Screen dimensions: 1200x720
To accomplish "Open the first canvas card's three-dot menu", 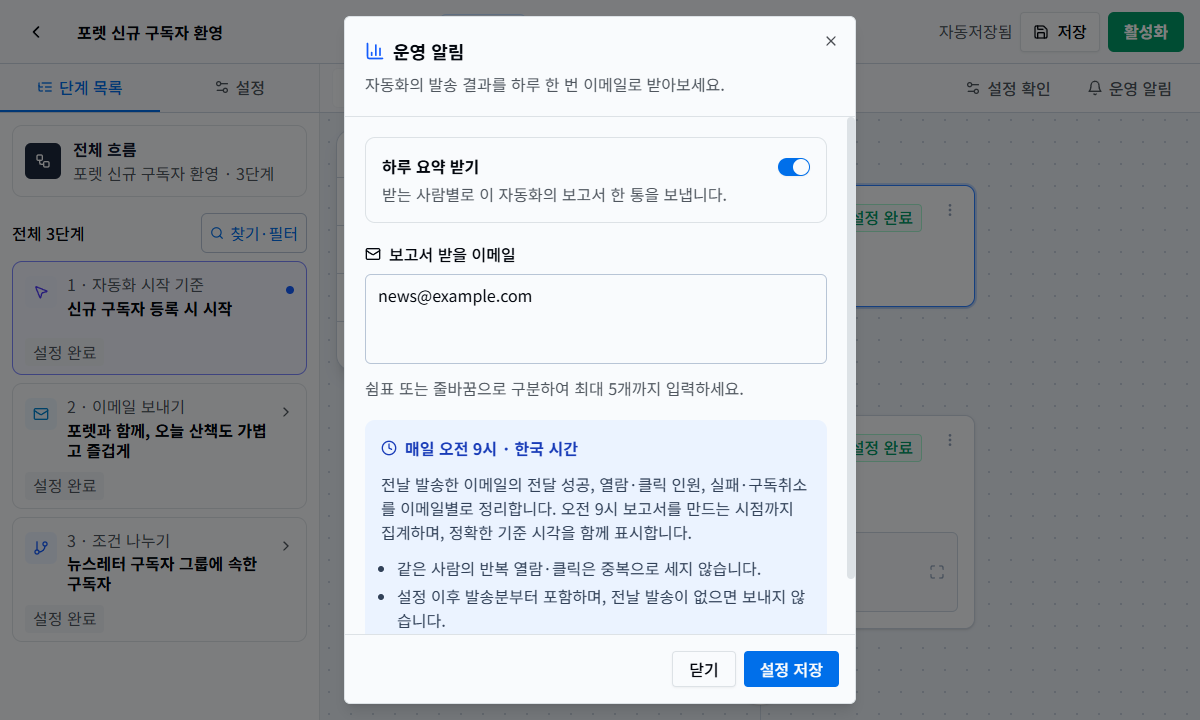I will coord(950,210).
